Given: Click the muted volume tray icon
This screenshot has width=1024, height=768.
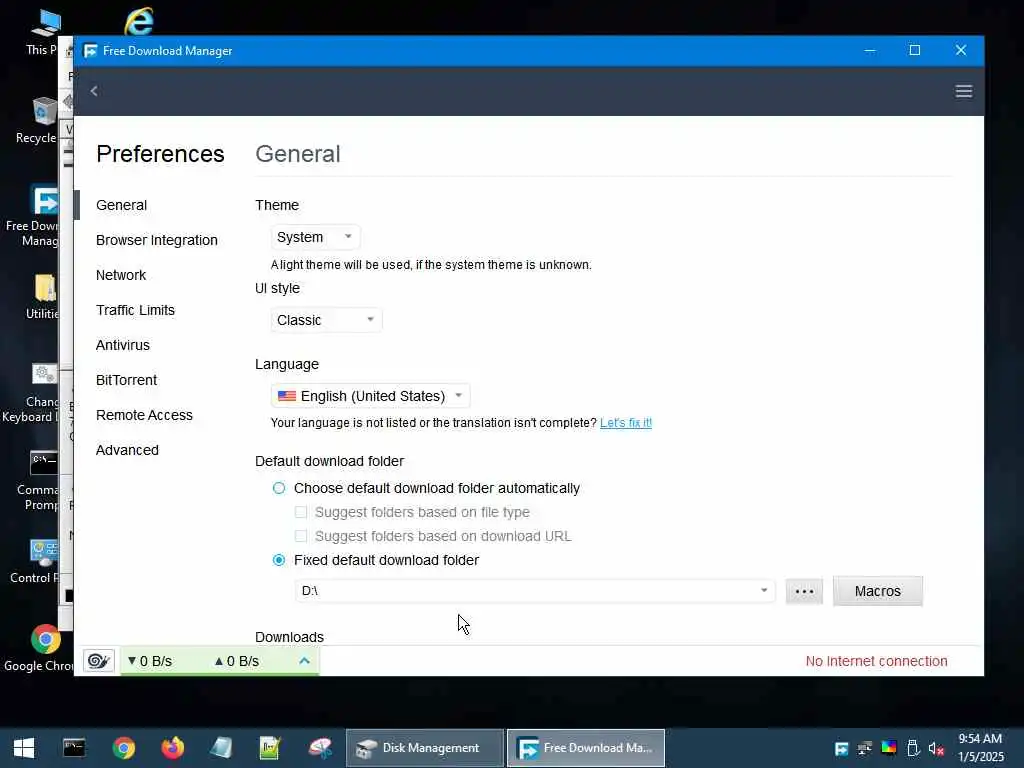Looking at the screenshot, I should click(x=936, y=749).
